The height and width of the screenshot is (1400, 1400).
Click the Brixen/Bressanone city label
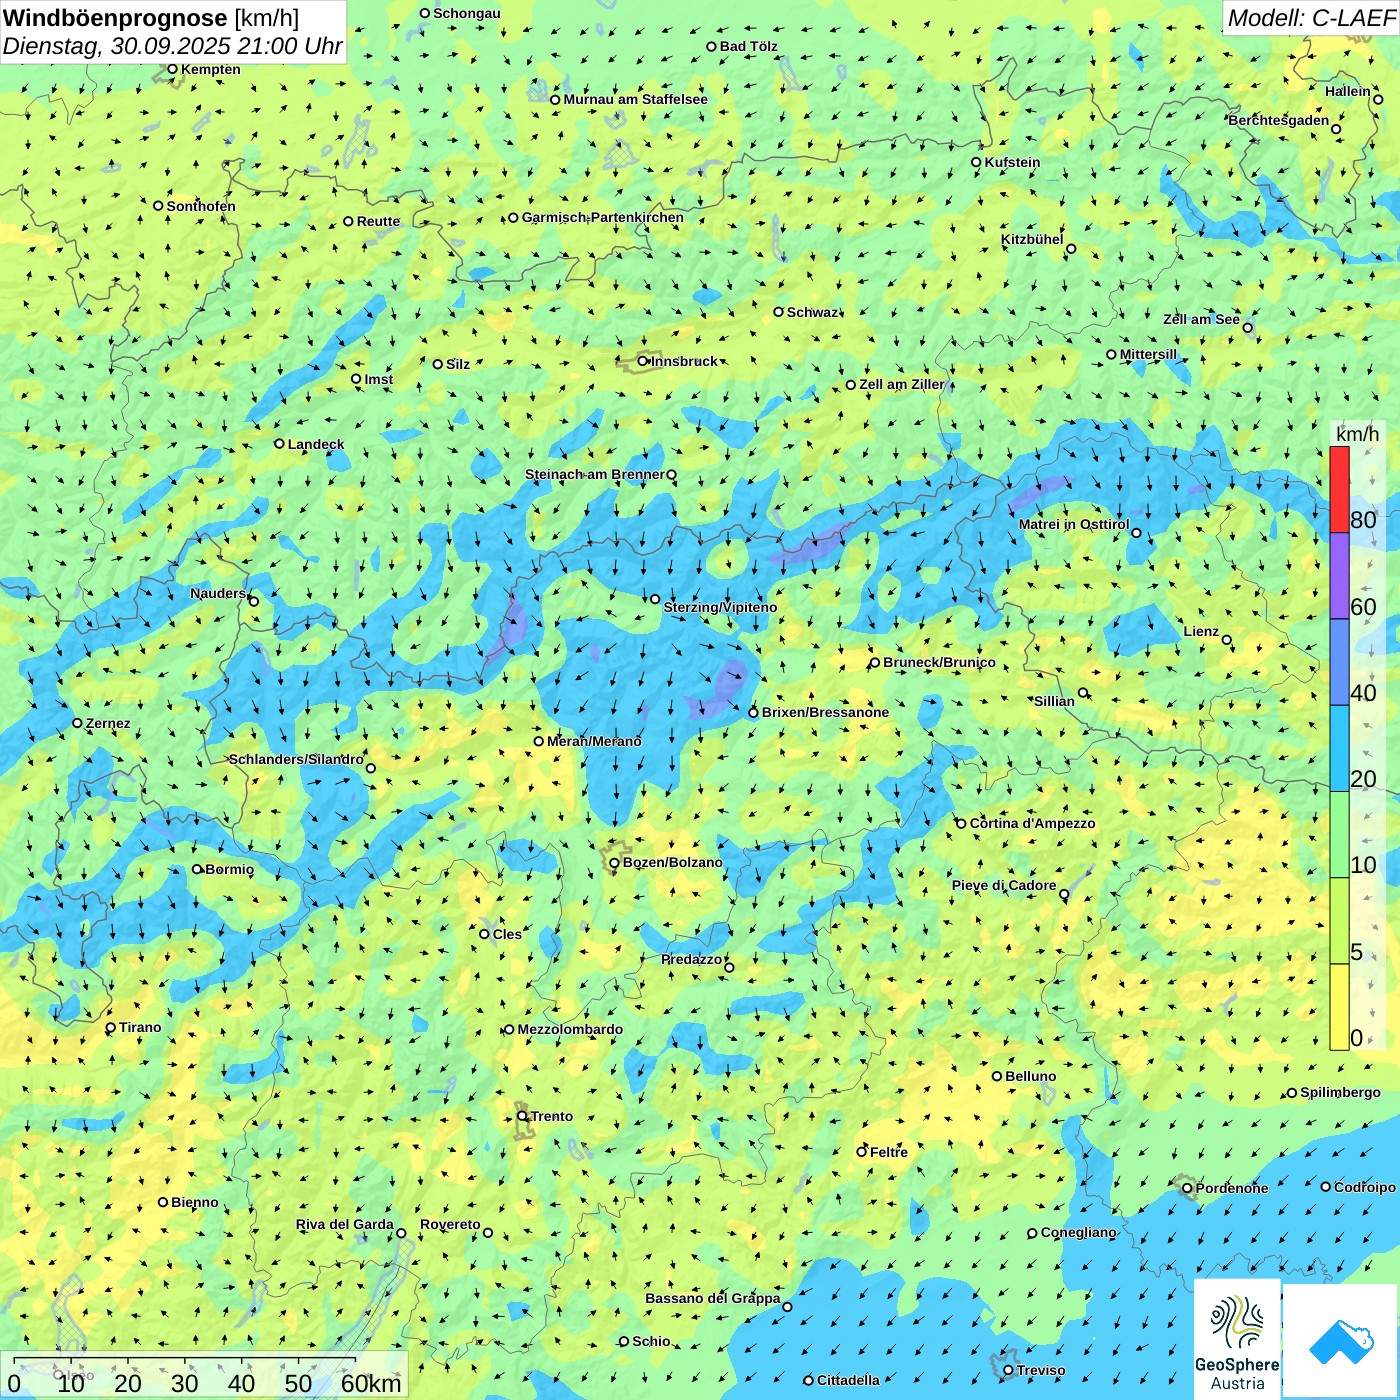pyautogui.click(x=825, y=712)
